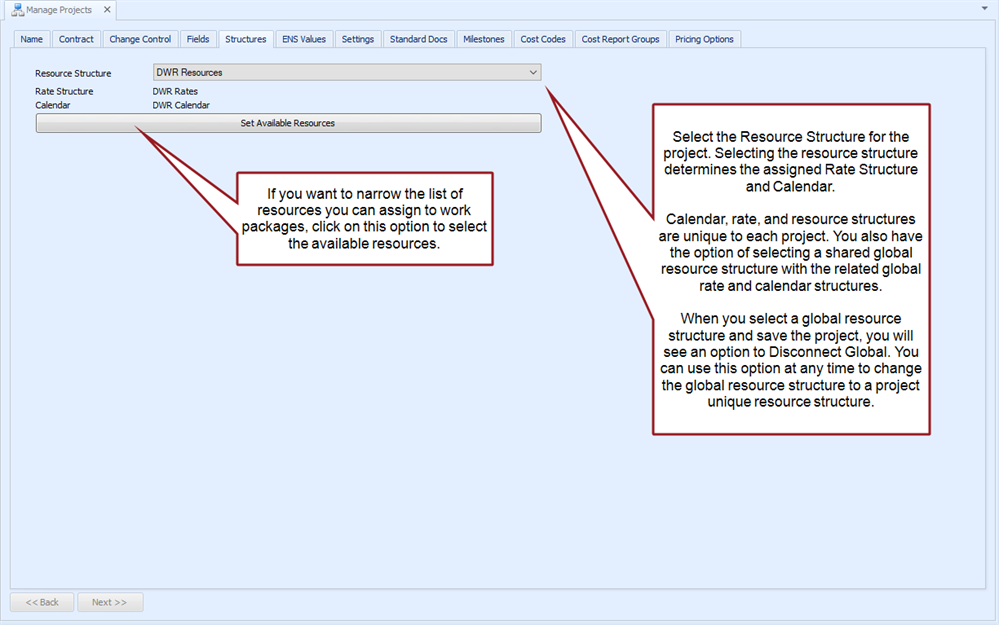This screenshot has height=625, width=999.
Task: Open the Cost Report Groups tab
Action: (x=620, y=39)
